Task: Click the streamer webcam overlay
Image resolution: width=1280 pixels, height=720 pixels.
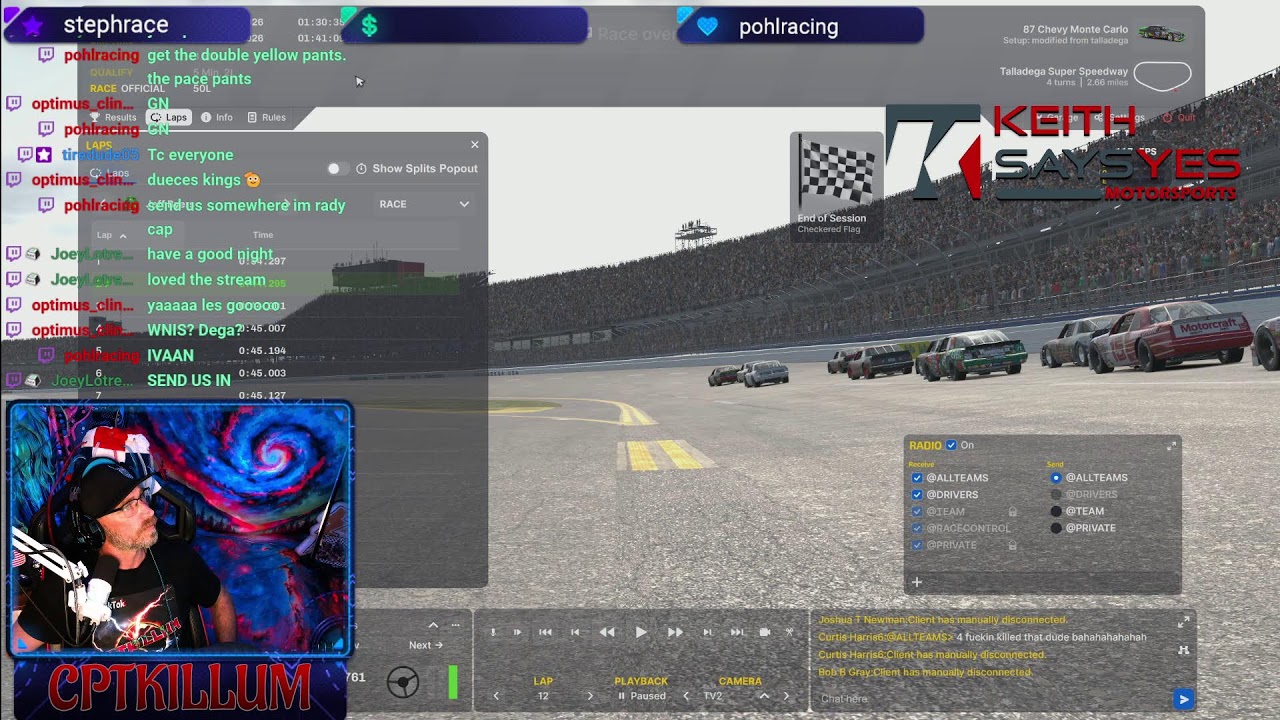Action: coord(180,529)
